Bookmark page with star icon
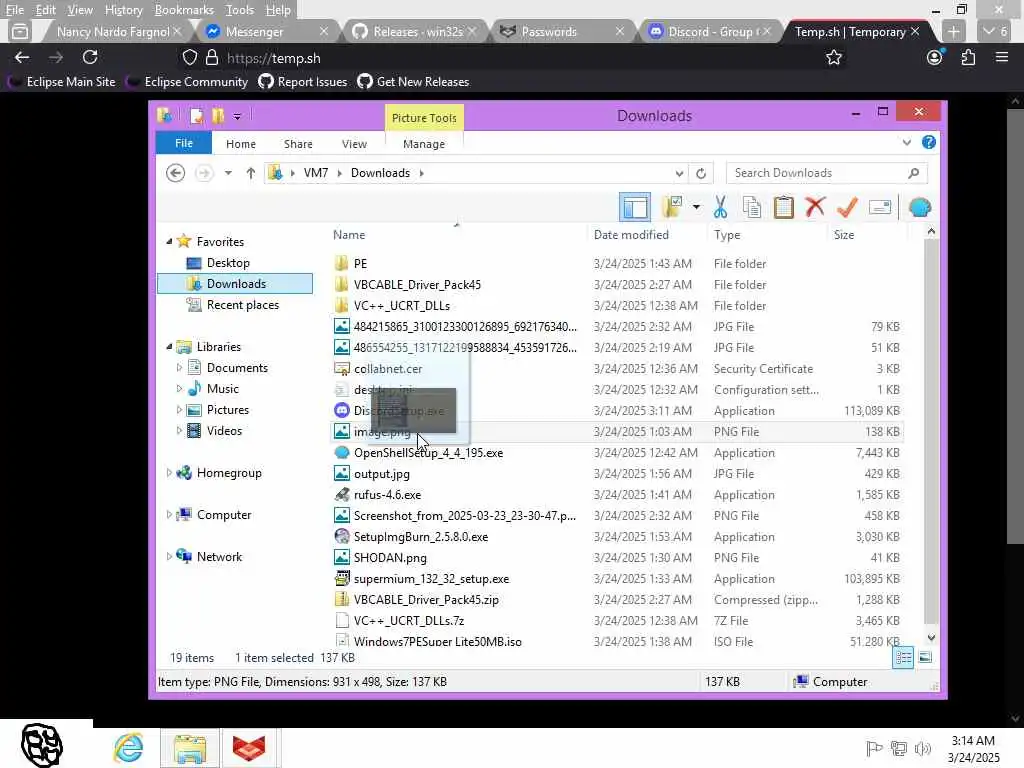 [834, 57]
